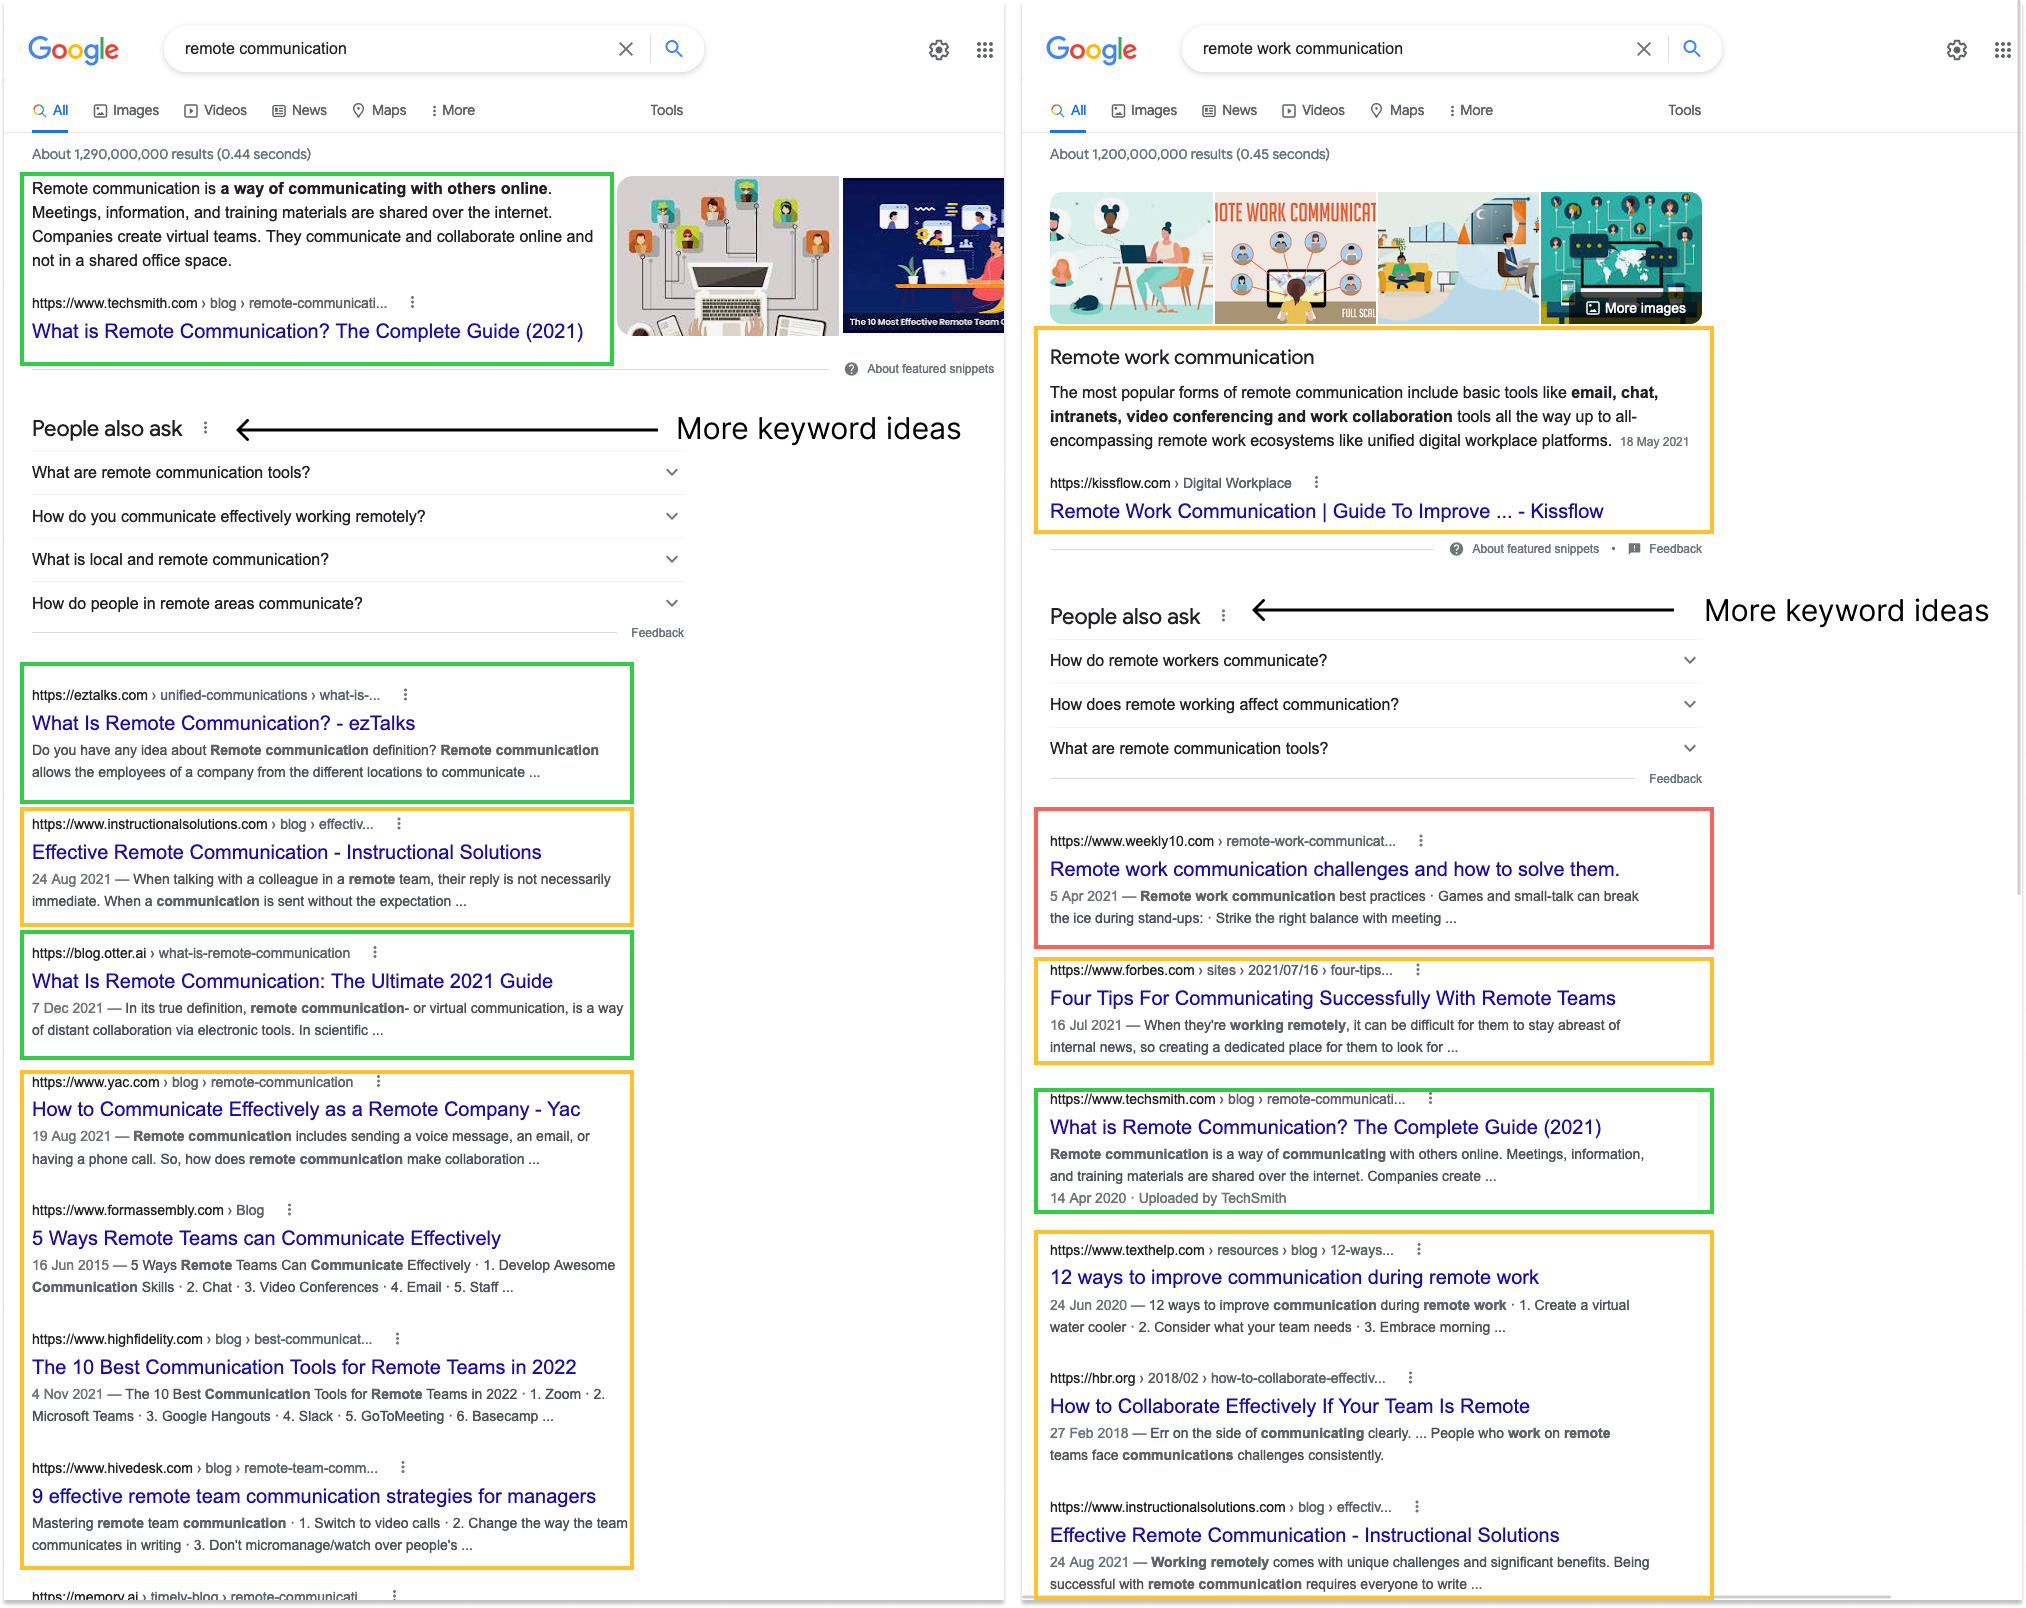Open the News tab in the right window
Screen dimensions: 2026x1608
click(x=1229, y=110)
